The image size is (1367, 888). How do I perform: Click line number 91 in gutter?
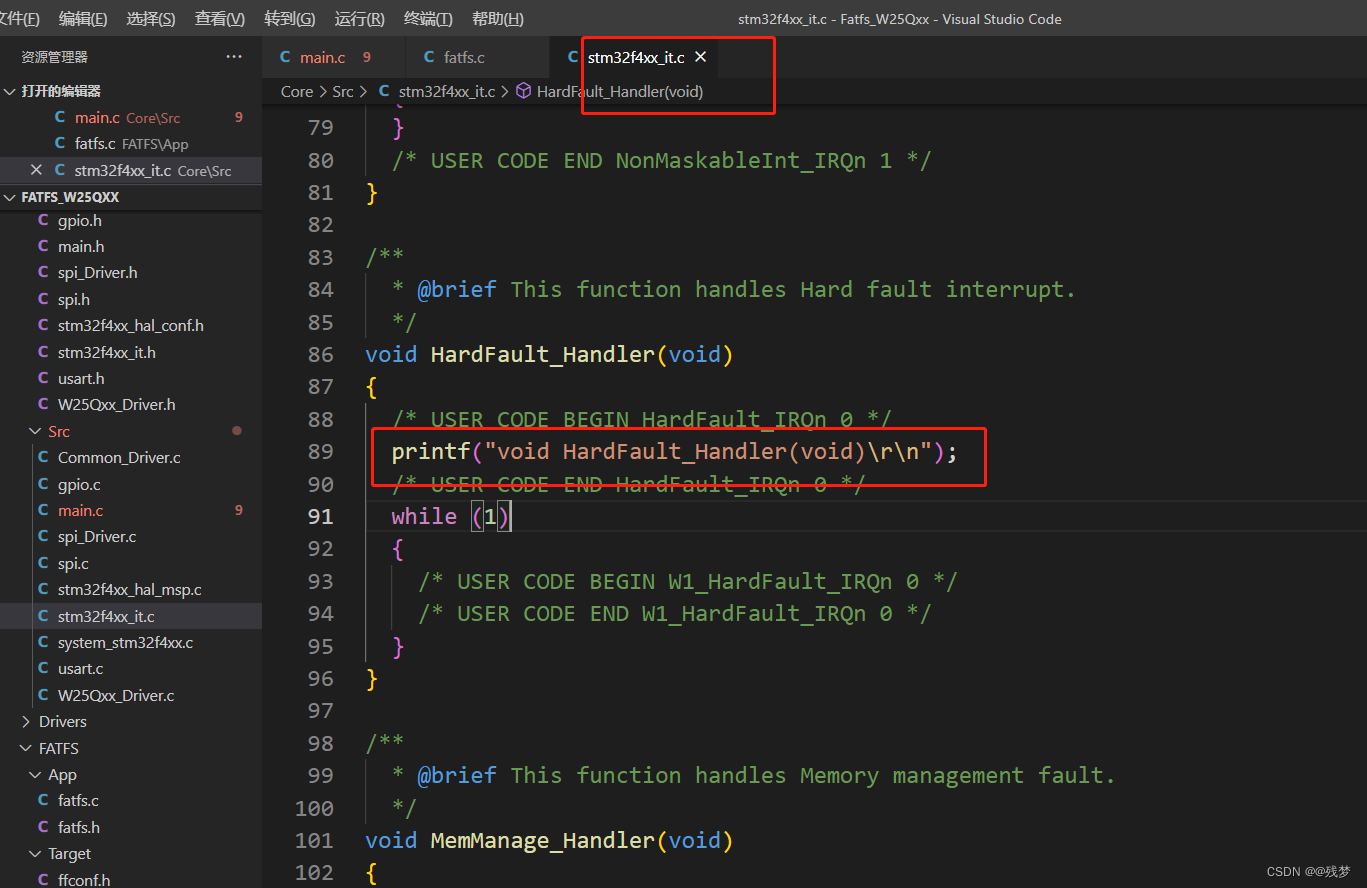click(321, 516)
